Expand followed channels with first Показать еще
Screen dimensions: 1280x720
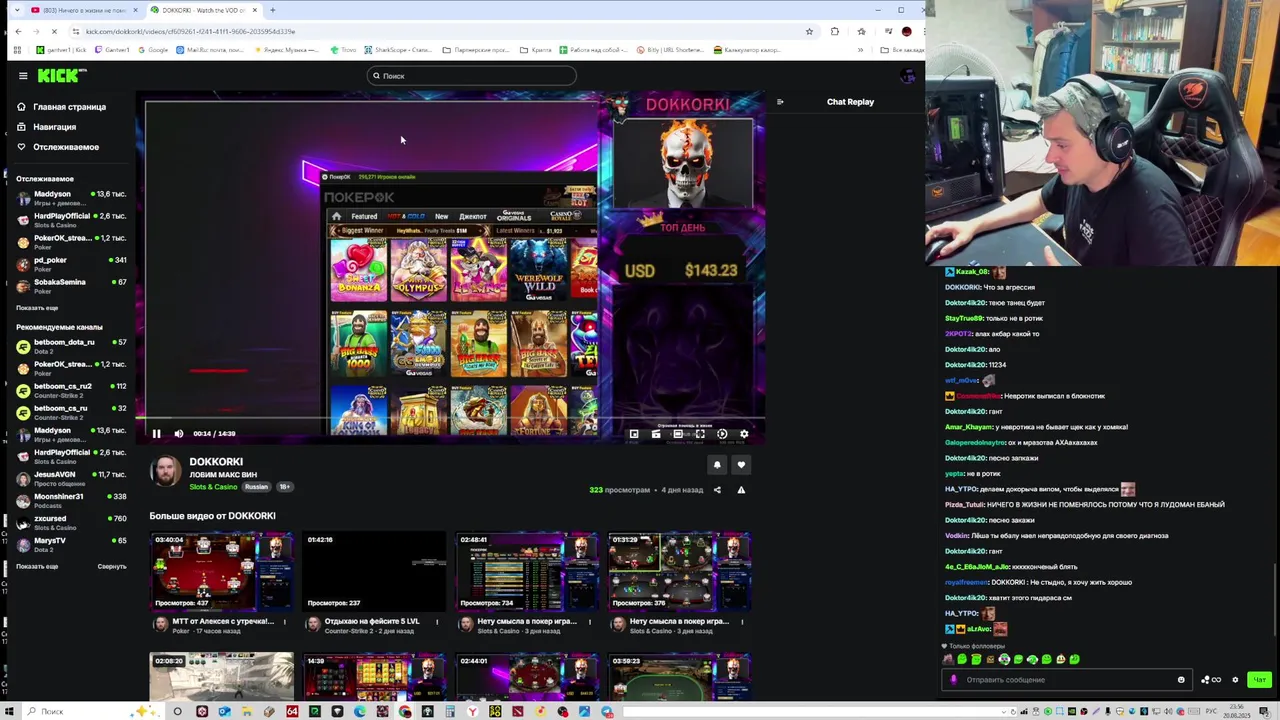point(37,308)
